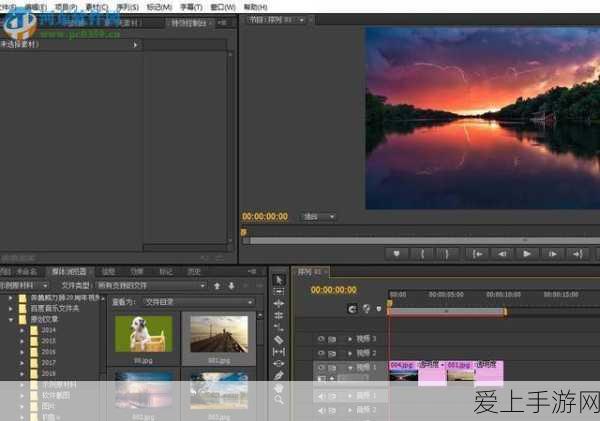
Task: Expand the Video 2 track
Action: coord(350,353)
